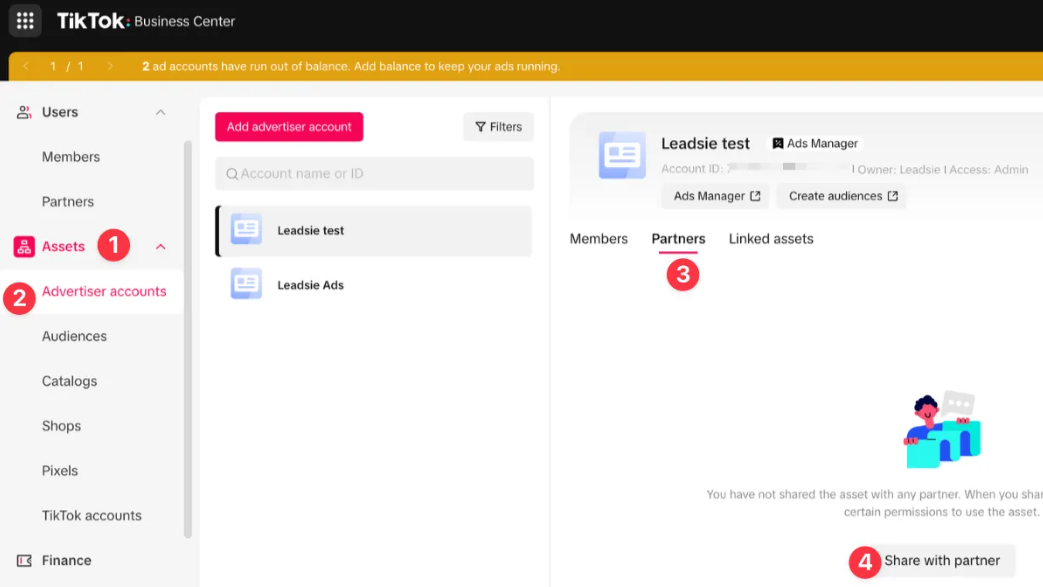
Task: Click the sidebar vertical scrollbar
Action: pos(188,338)
